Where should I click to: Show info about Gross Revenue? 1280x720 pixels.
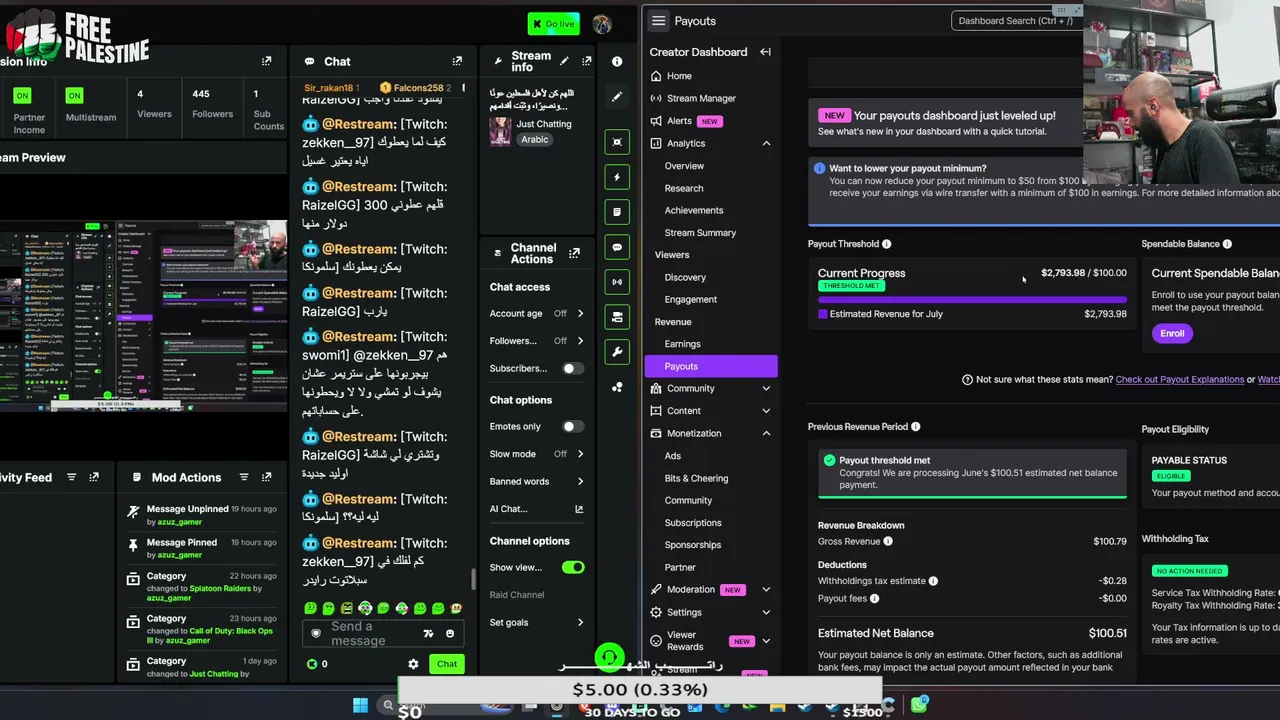click(x=888, y=542)
